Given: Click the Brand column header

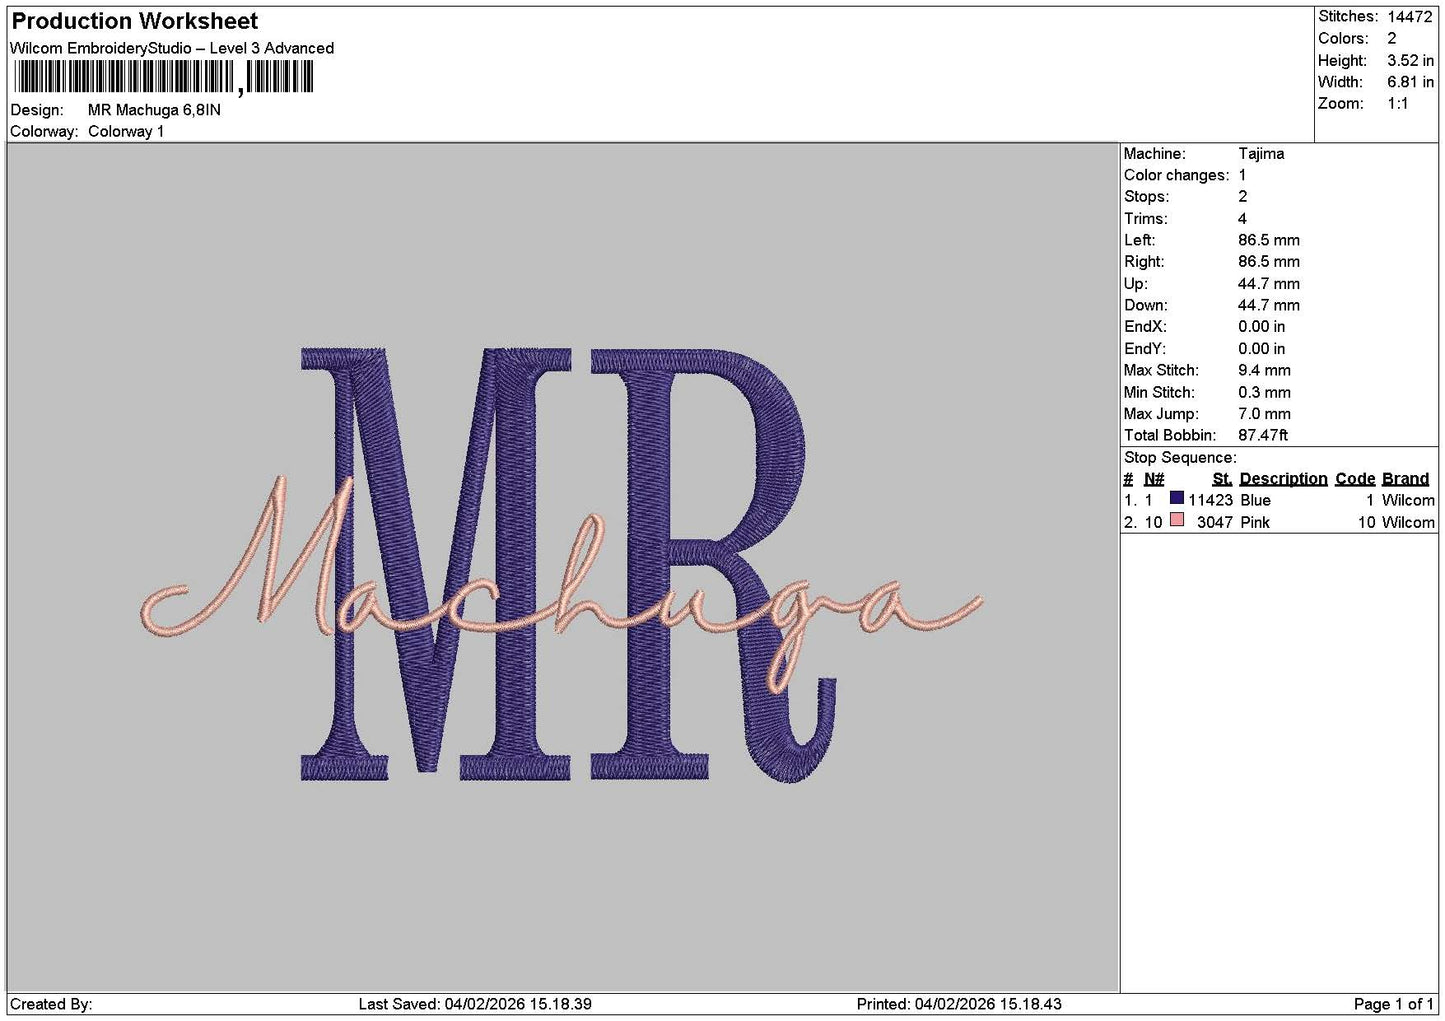Looking at the screenshot, I should 1405,479.
